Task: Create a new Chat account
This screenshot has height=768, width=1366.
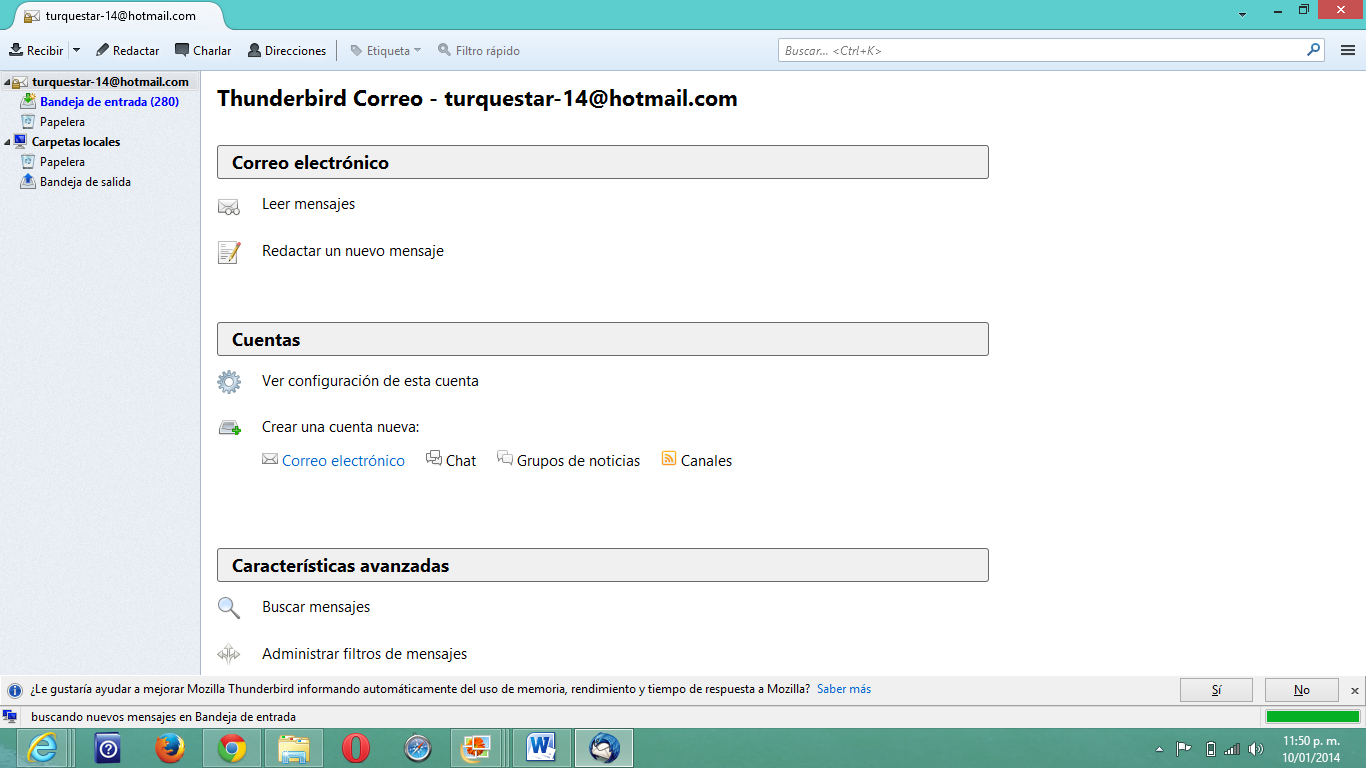Action: pyautogui.click(x=461, y=461)
